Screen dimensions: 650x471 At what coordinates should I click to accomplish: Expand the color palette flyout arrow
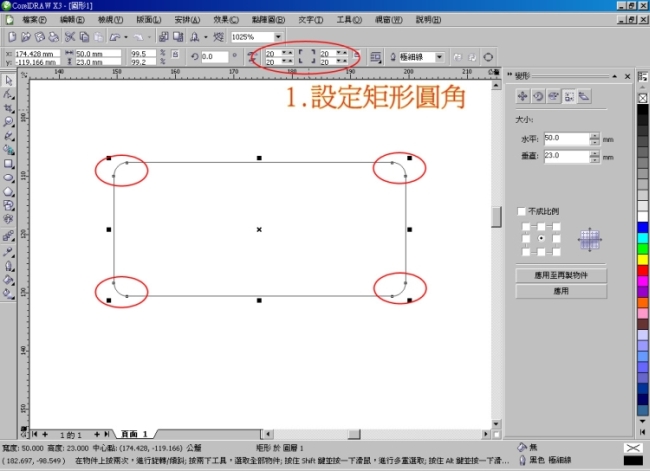[x=643, y=432]
